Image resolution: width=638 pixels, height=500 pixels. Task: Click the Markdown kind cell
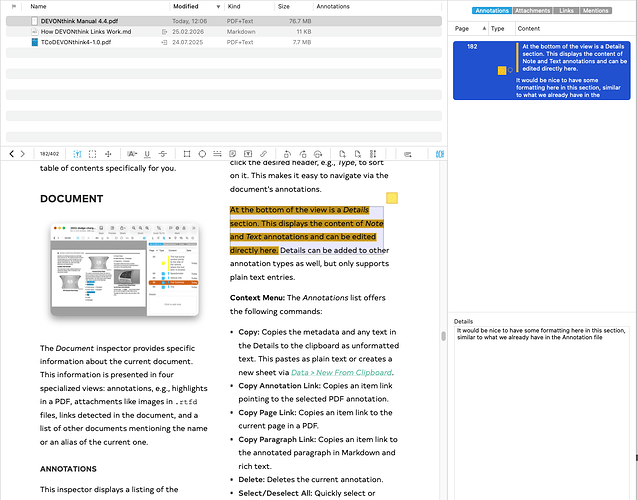pyautogui.click(x=241, y=31)
